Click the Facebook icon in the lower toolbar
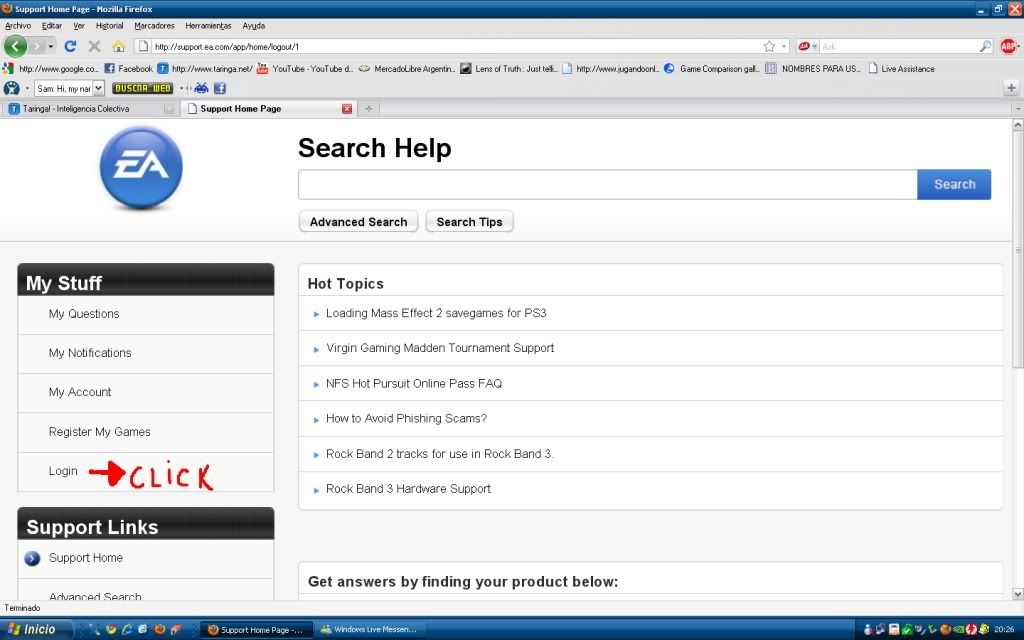The image size is (1024, 640). click(220, 88)
